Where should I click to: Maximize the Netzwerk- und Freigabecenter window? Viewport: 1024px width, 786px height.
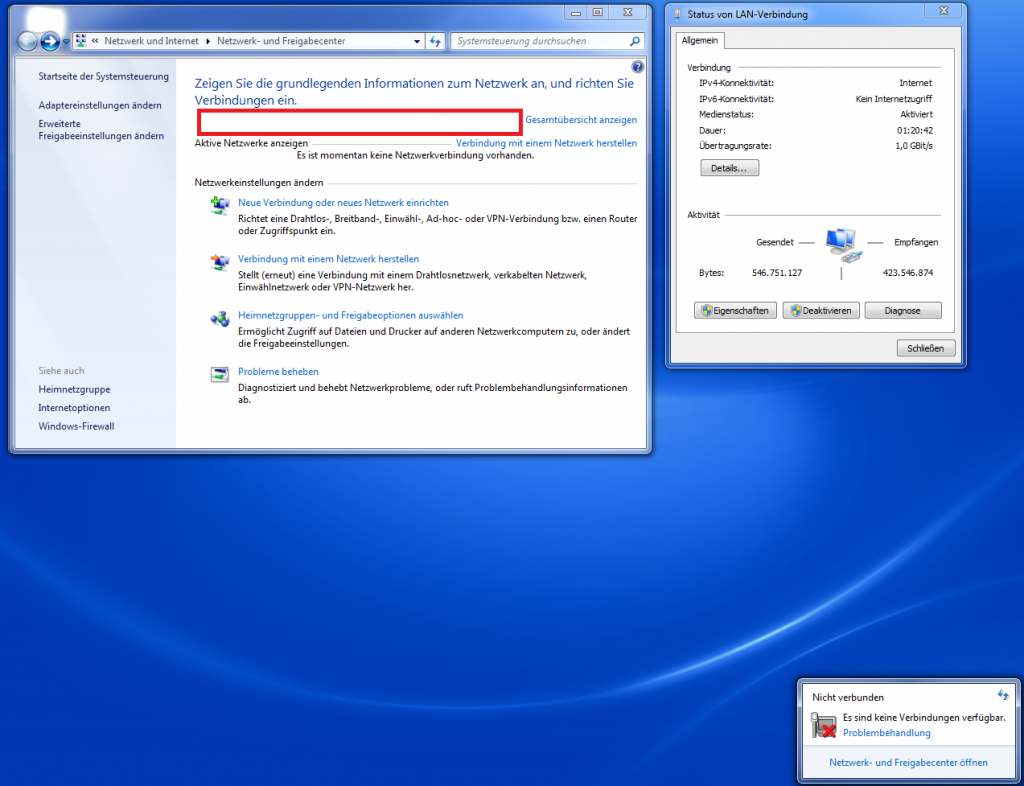tap(598, 12)
